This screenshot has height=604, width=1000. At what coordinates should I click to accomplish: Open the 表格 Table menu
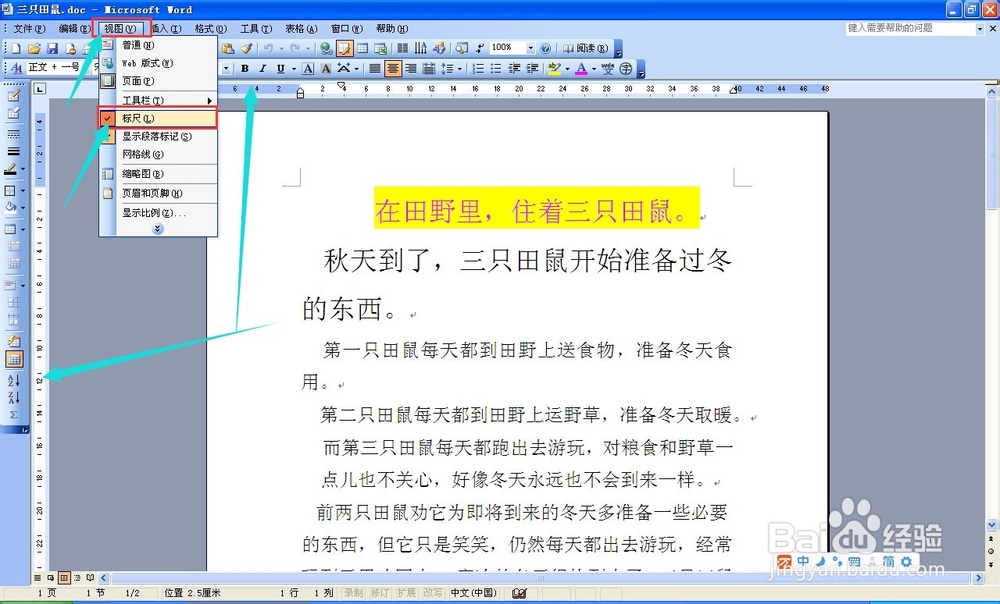pyautogui.click(x=301, y=29)
